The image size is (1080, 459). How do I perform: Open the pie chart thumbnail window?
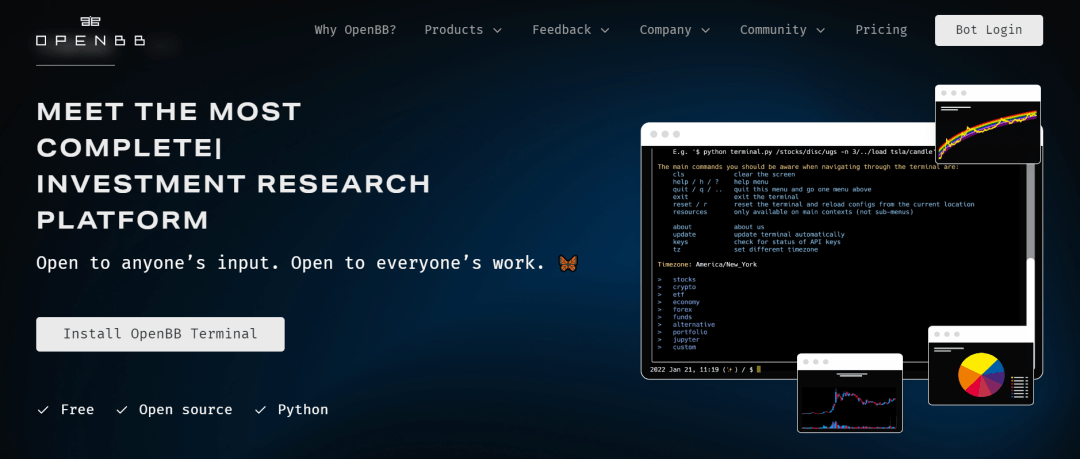click(981, 365)
